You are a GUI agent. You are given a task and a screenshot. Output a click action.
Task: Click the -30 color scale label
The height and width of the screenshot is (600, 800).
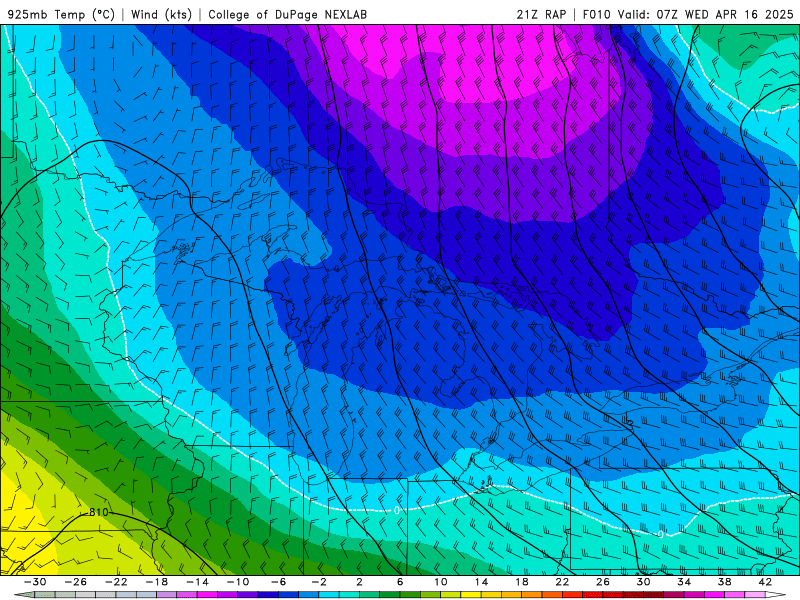coord(35,582)
